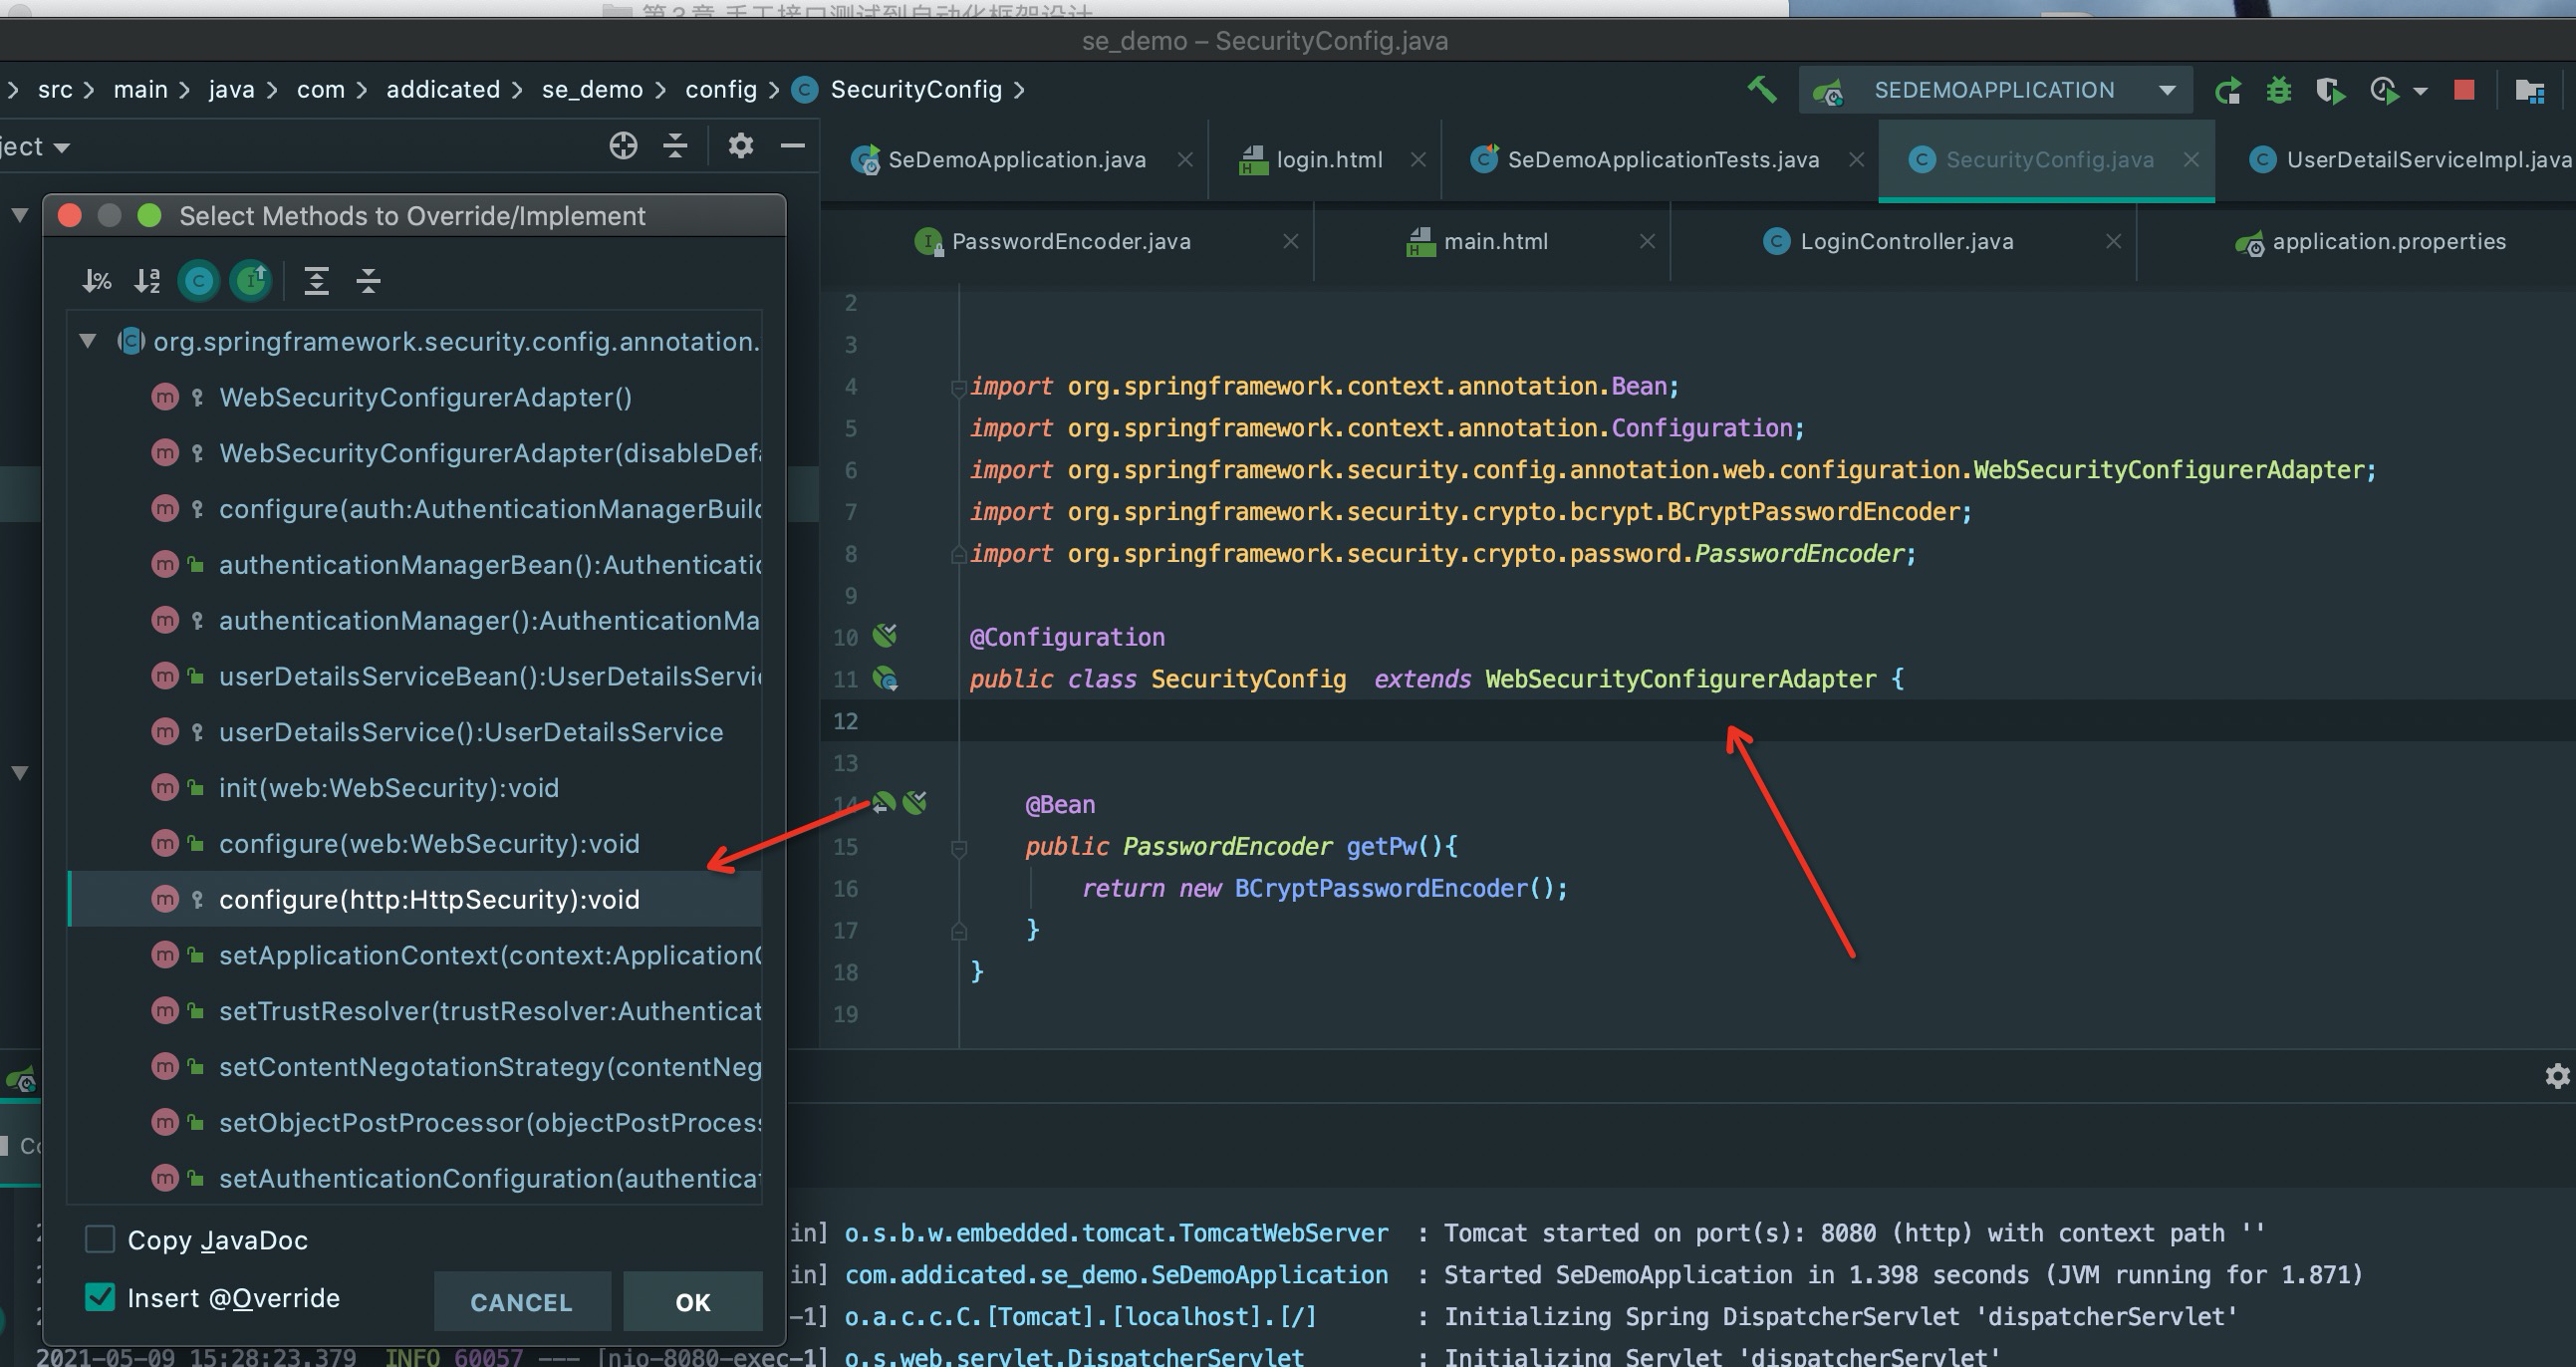Stop the running application
Image resolution: width=2576 pixels, height=1367 pixels.
click(x=2464, y=91)
